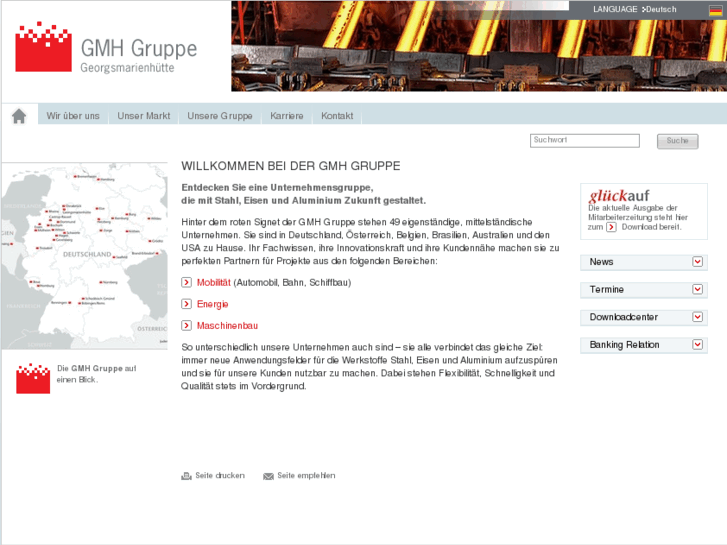Open the Kontakt menu
The width and height of the screenshot is (727, 545).
coord(337,116)
